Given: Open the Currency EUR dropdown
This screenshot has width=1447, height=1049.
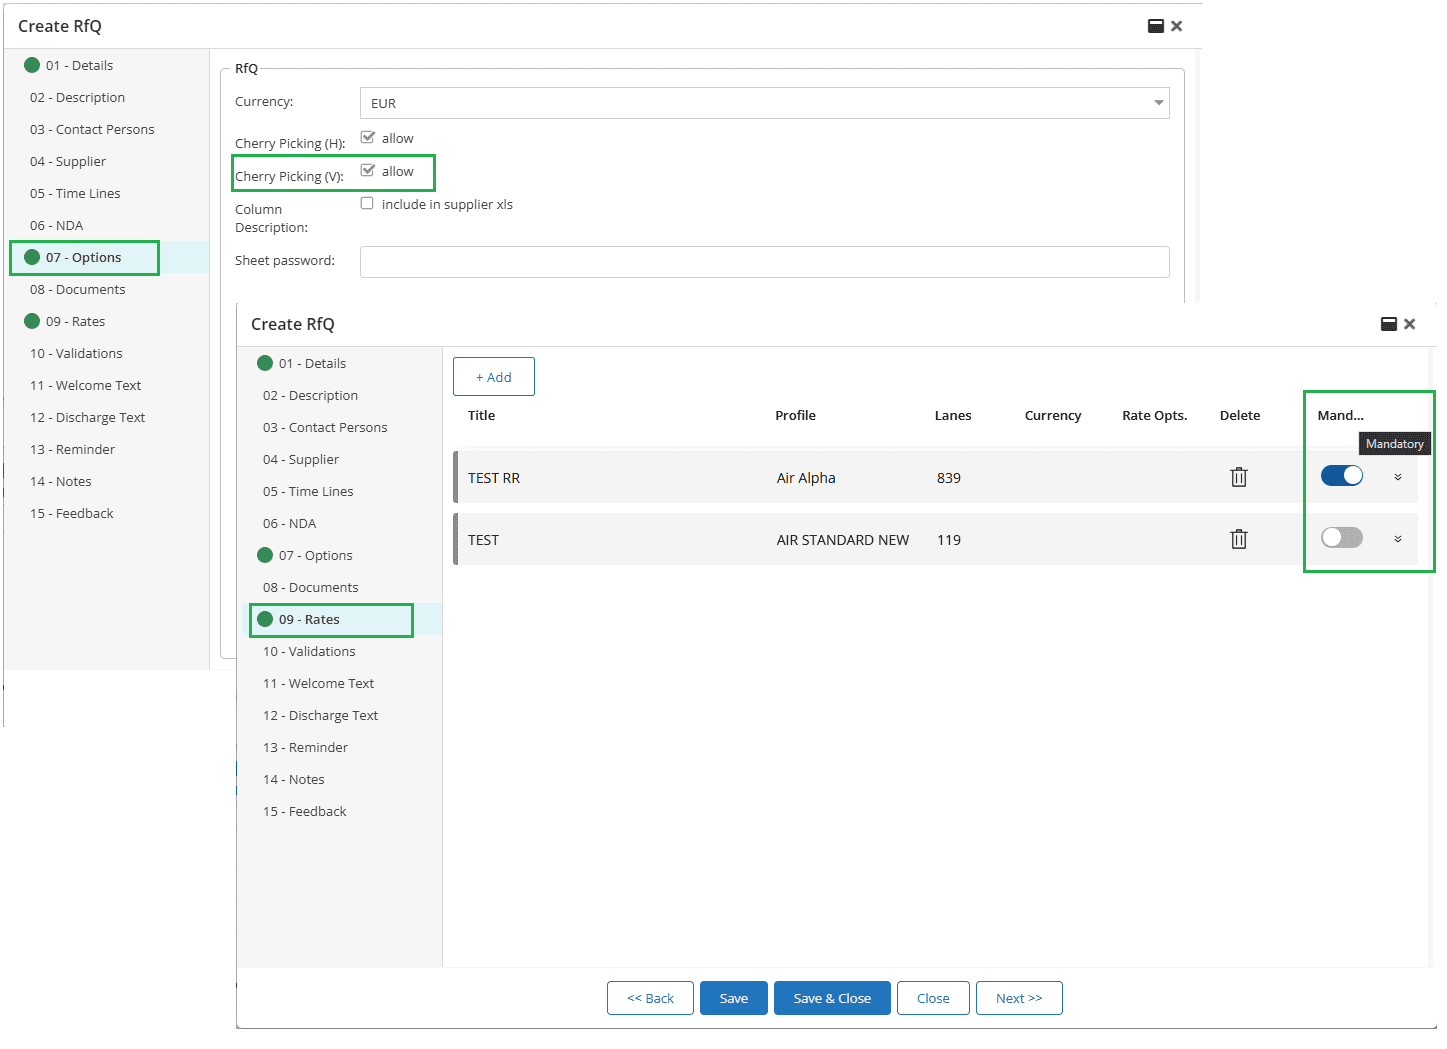Looking at the screenshot, I should (x=764, y=103).
